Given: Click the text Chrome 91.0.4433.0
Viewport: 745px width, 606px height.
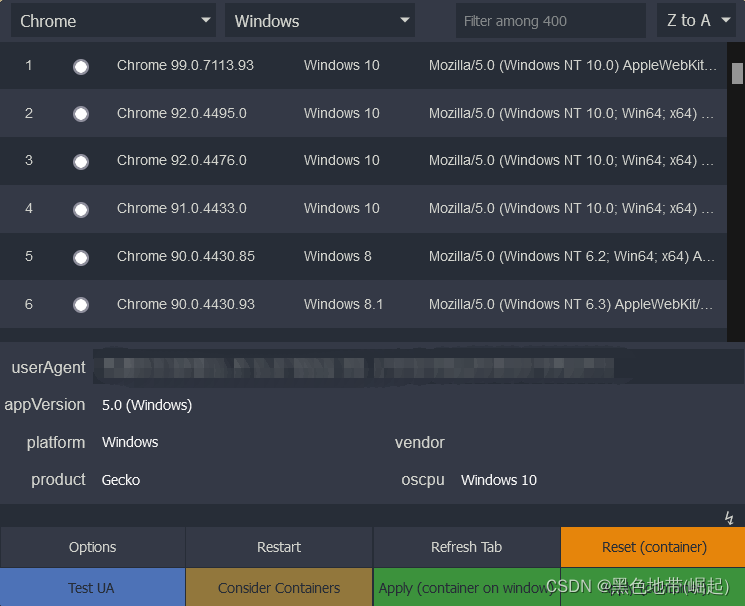Looking at the screenshot, I should point(181,208).
